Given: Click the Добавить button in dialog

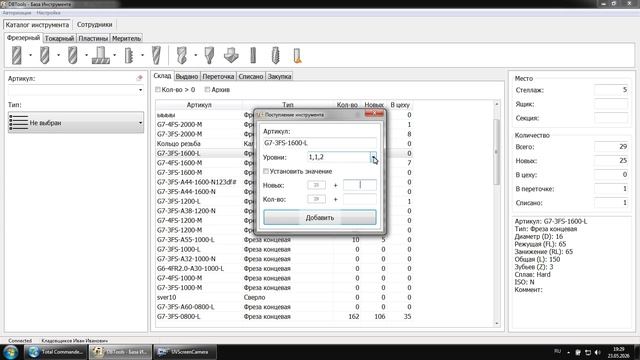Looking at the screenshot, I should (320, 218).
